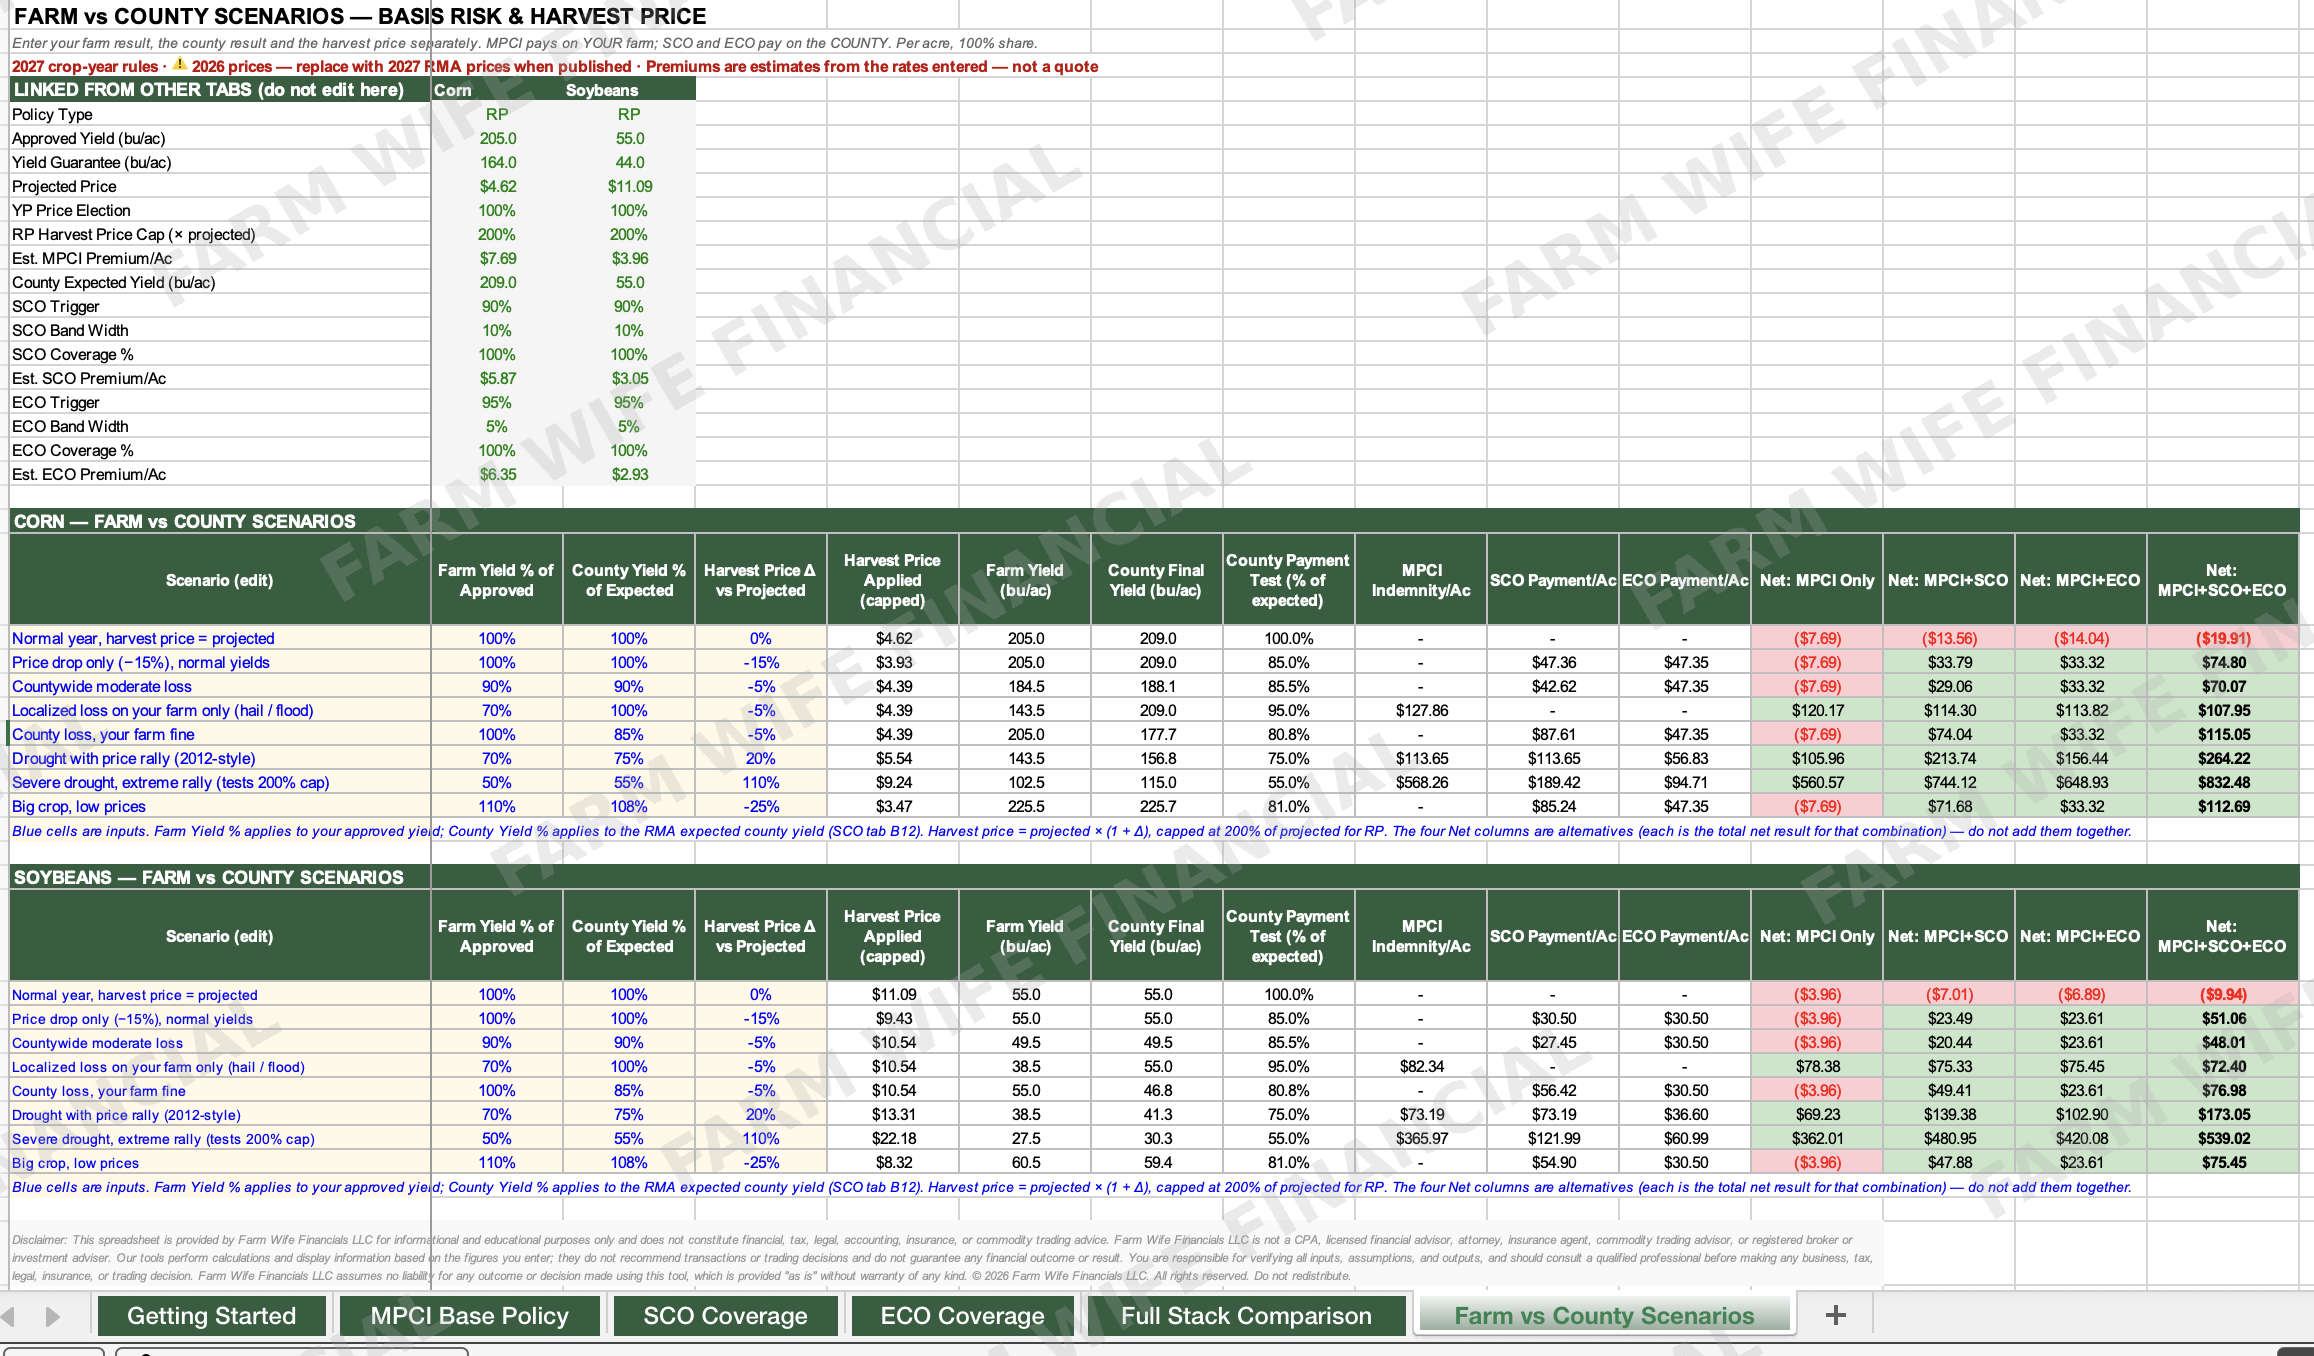Select corn Projected Price $4.62 cell

tap(497, 186)
